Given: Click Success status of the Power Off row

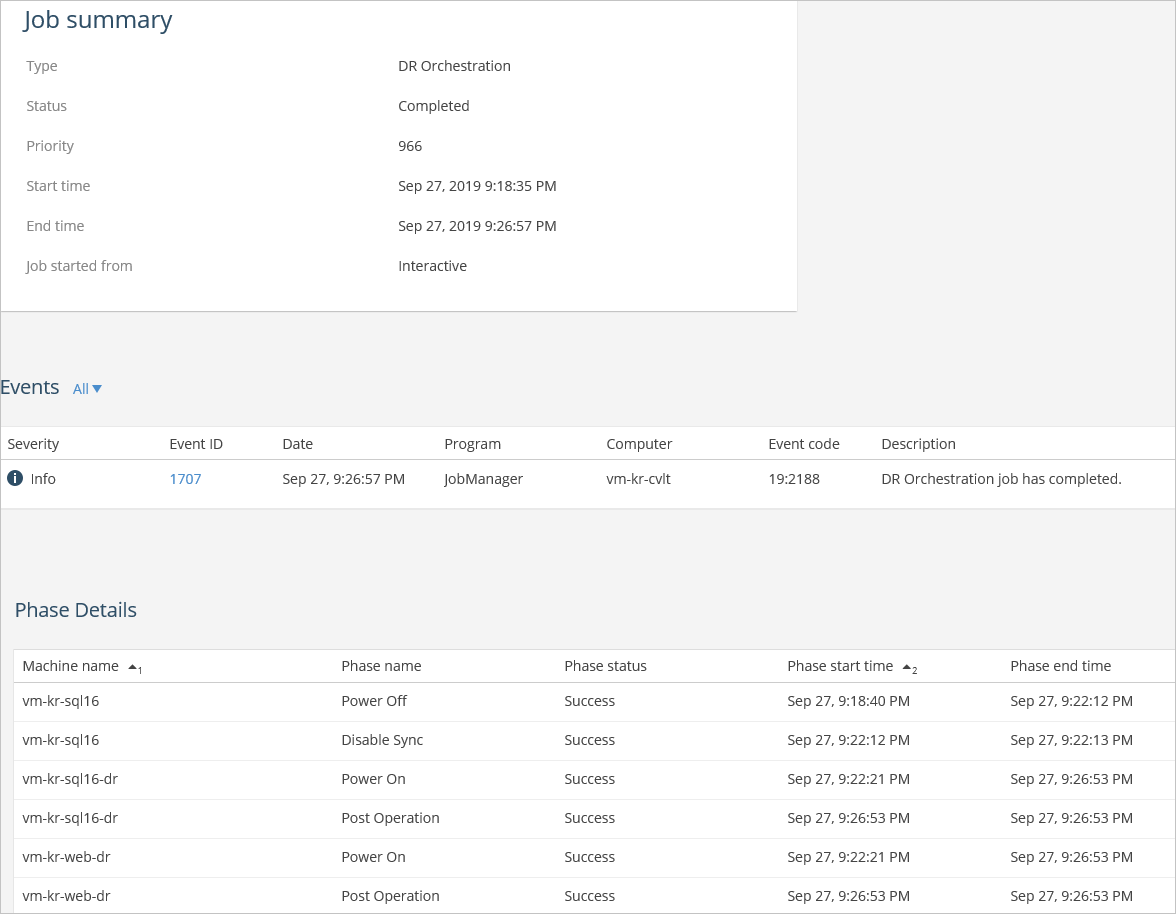Looking at the screenshot, I should coord(590,701).
